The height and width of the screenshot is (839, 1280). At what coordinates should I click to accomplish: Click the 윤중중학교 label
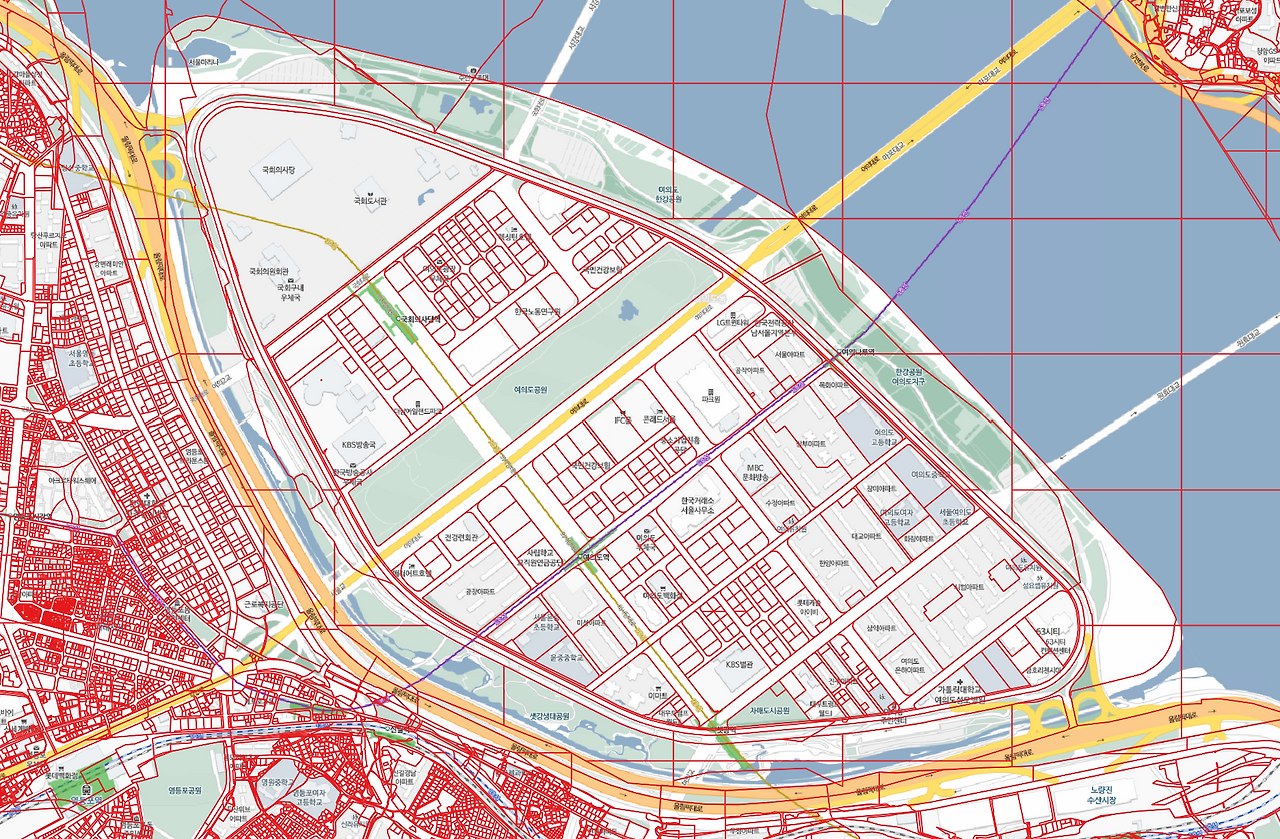coord(567,658)
